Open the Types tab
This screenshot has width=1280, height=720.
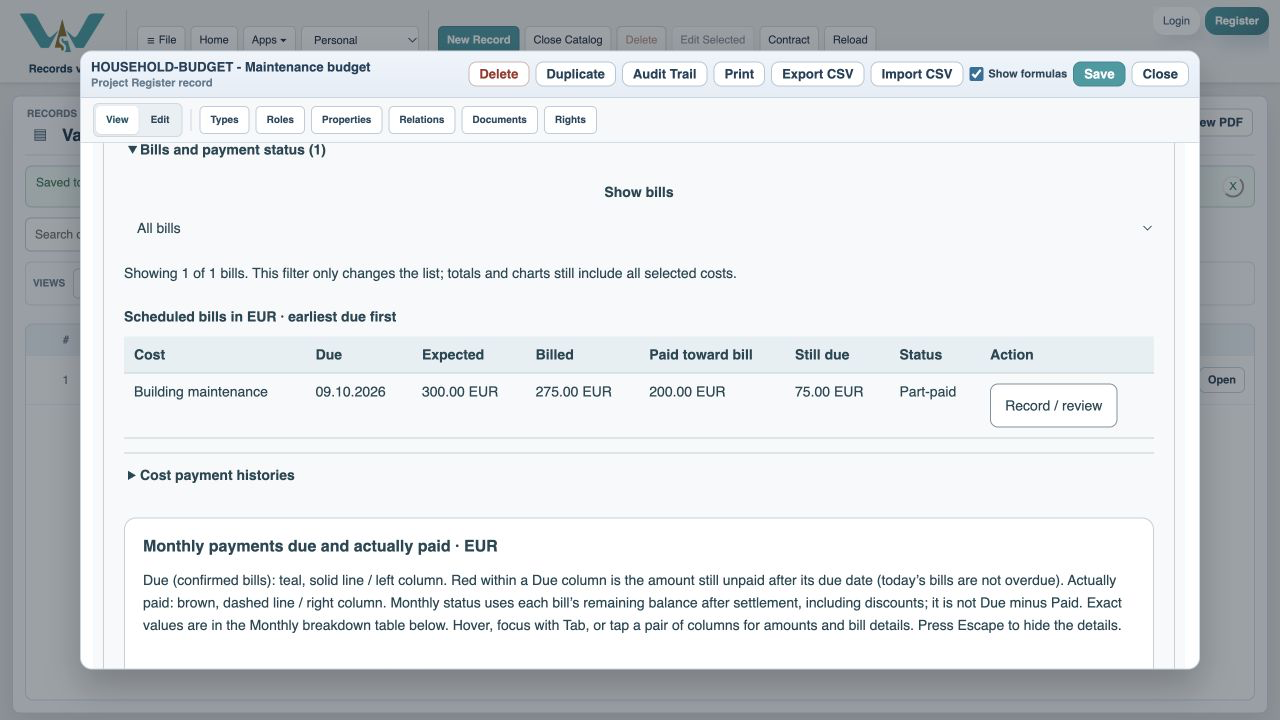pyautogui.click(x=224, y=120)
